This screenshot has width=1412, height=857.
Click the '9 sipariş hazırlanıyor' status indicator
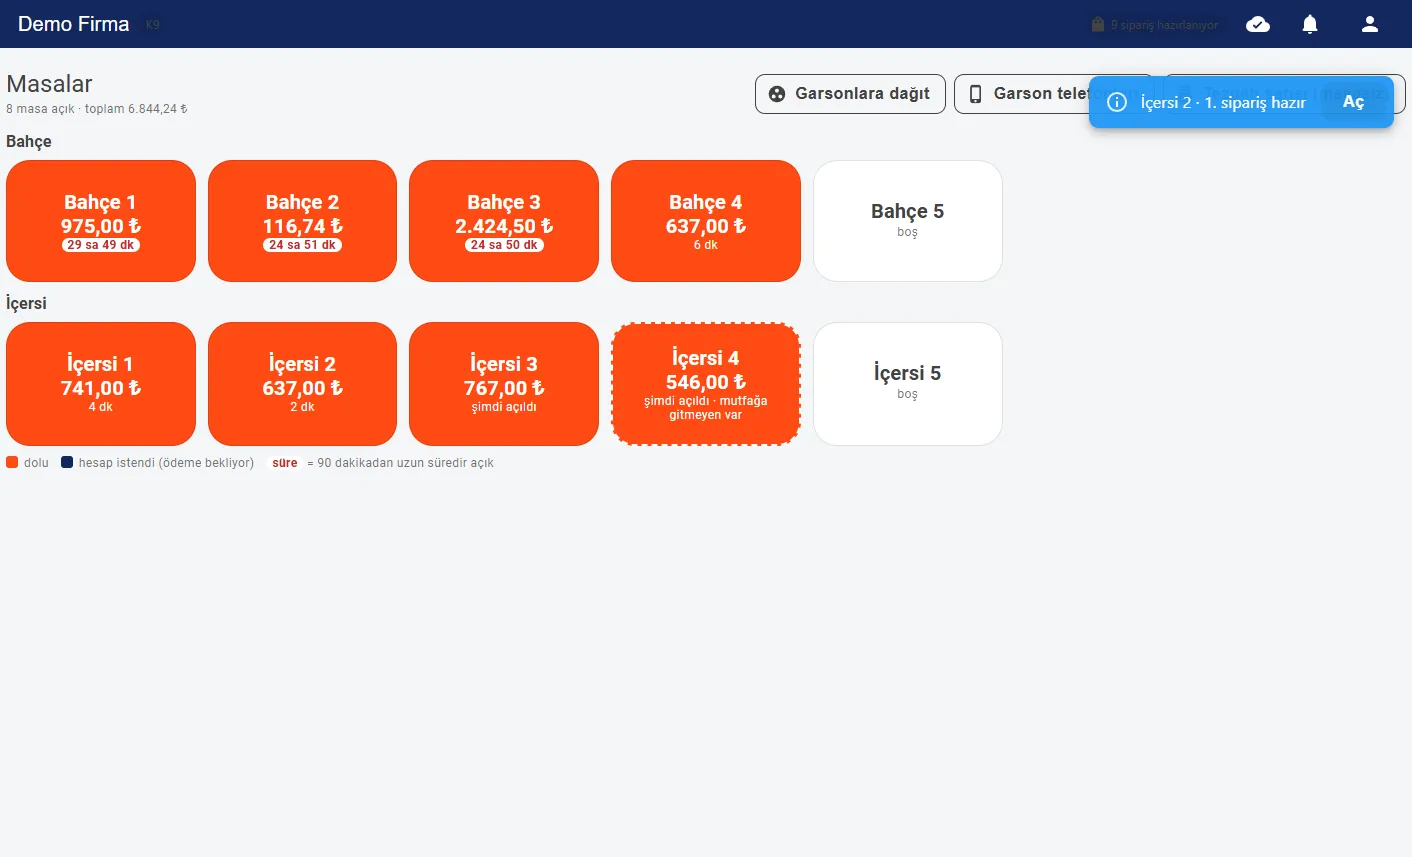point(1155,25)
